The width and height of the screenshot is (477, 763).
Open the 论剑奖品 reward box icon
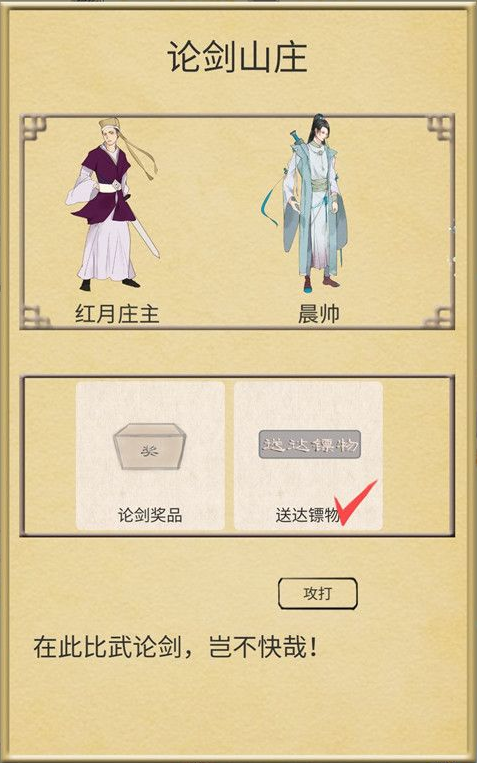(149, 446)
